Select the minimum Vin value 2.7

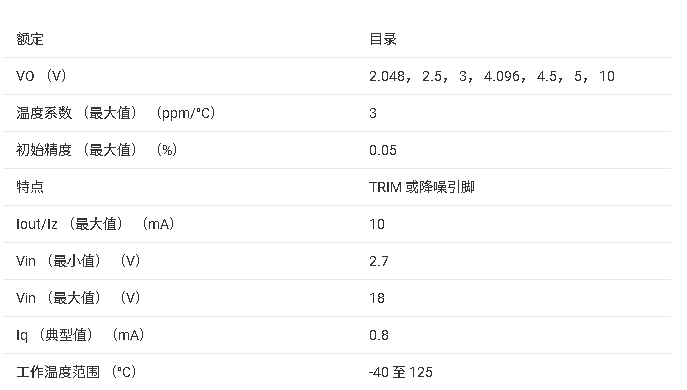pos(379,261)
